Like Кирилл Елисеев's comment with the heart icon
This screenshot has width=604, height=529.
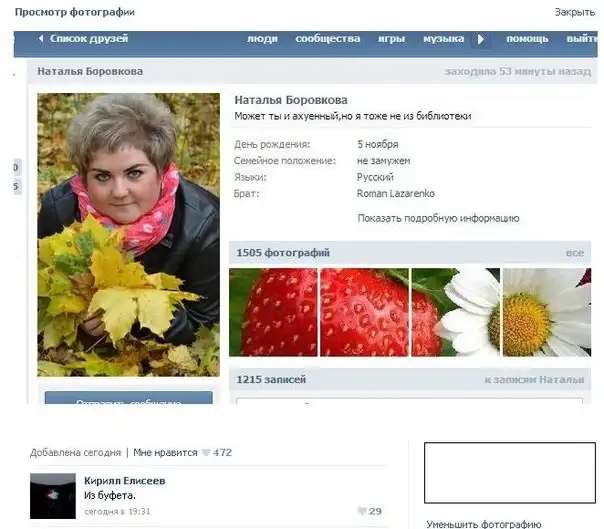click(362, 511)
